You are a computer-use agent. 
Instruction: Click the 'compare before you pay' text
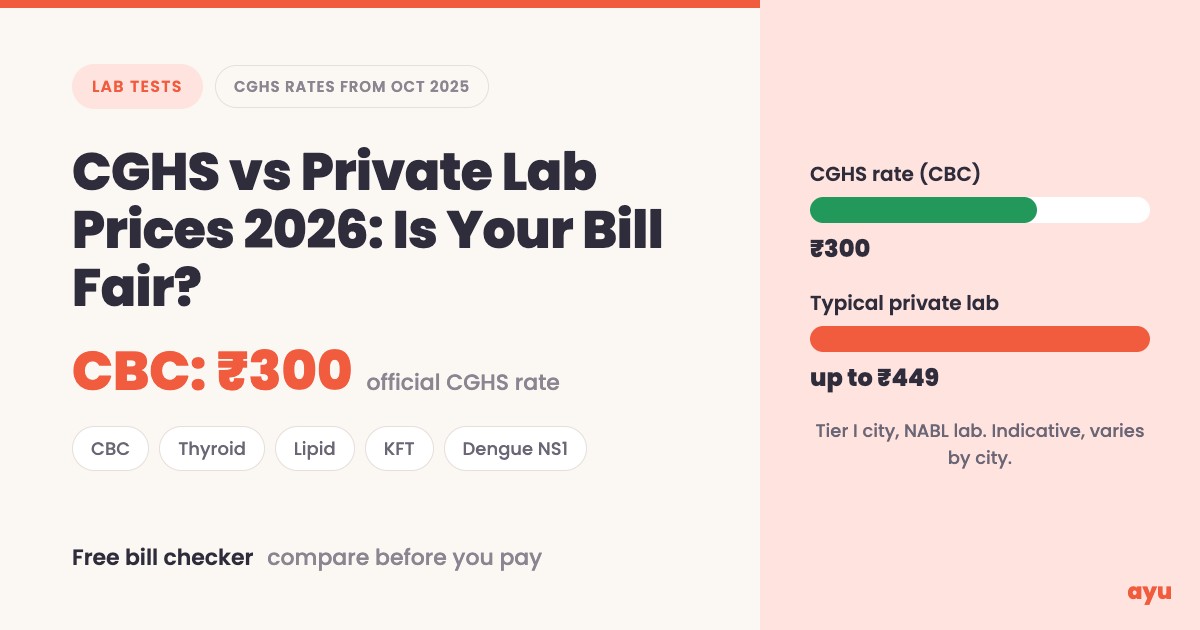(x=404, y=558)
